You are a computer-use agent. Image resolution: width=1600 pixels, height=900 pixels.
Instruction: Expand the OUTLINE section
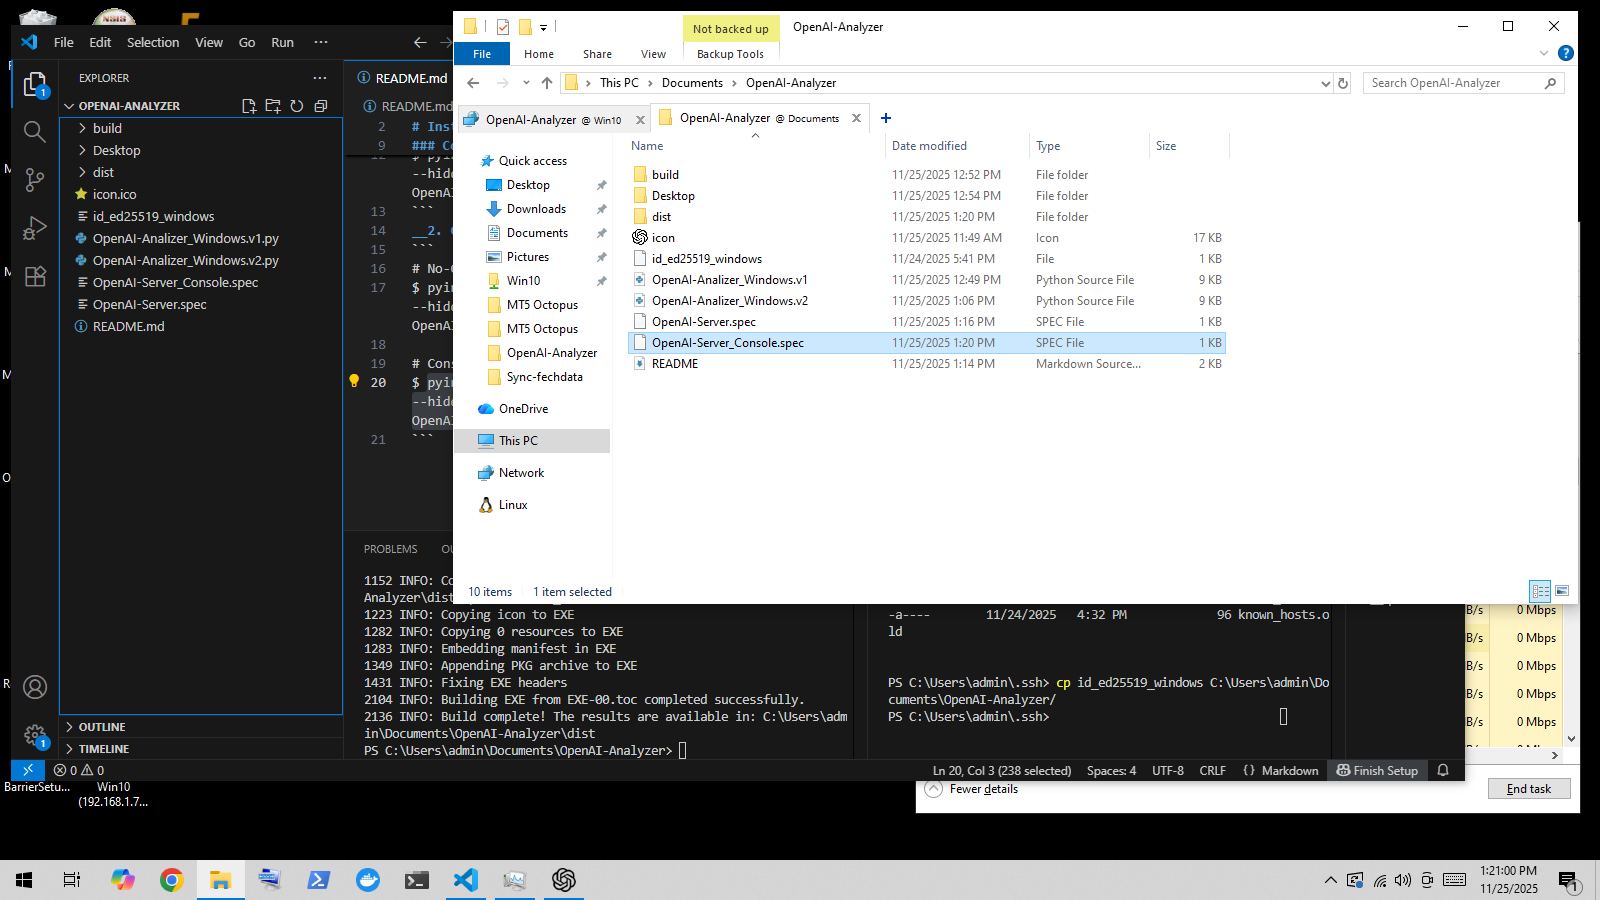coord(102,727)
